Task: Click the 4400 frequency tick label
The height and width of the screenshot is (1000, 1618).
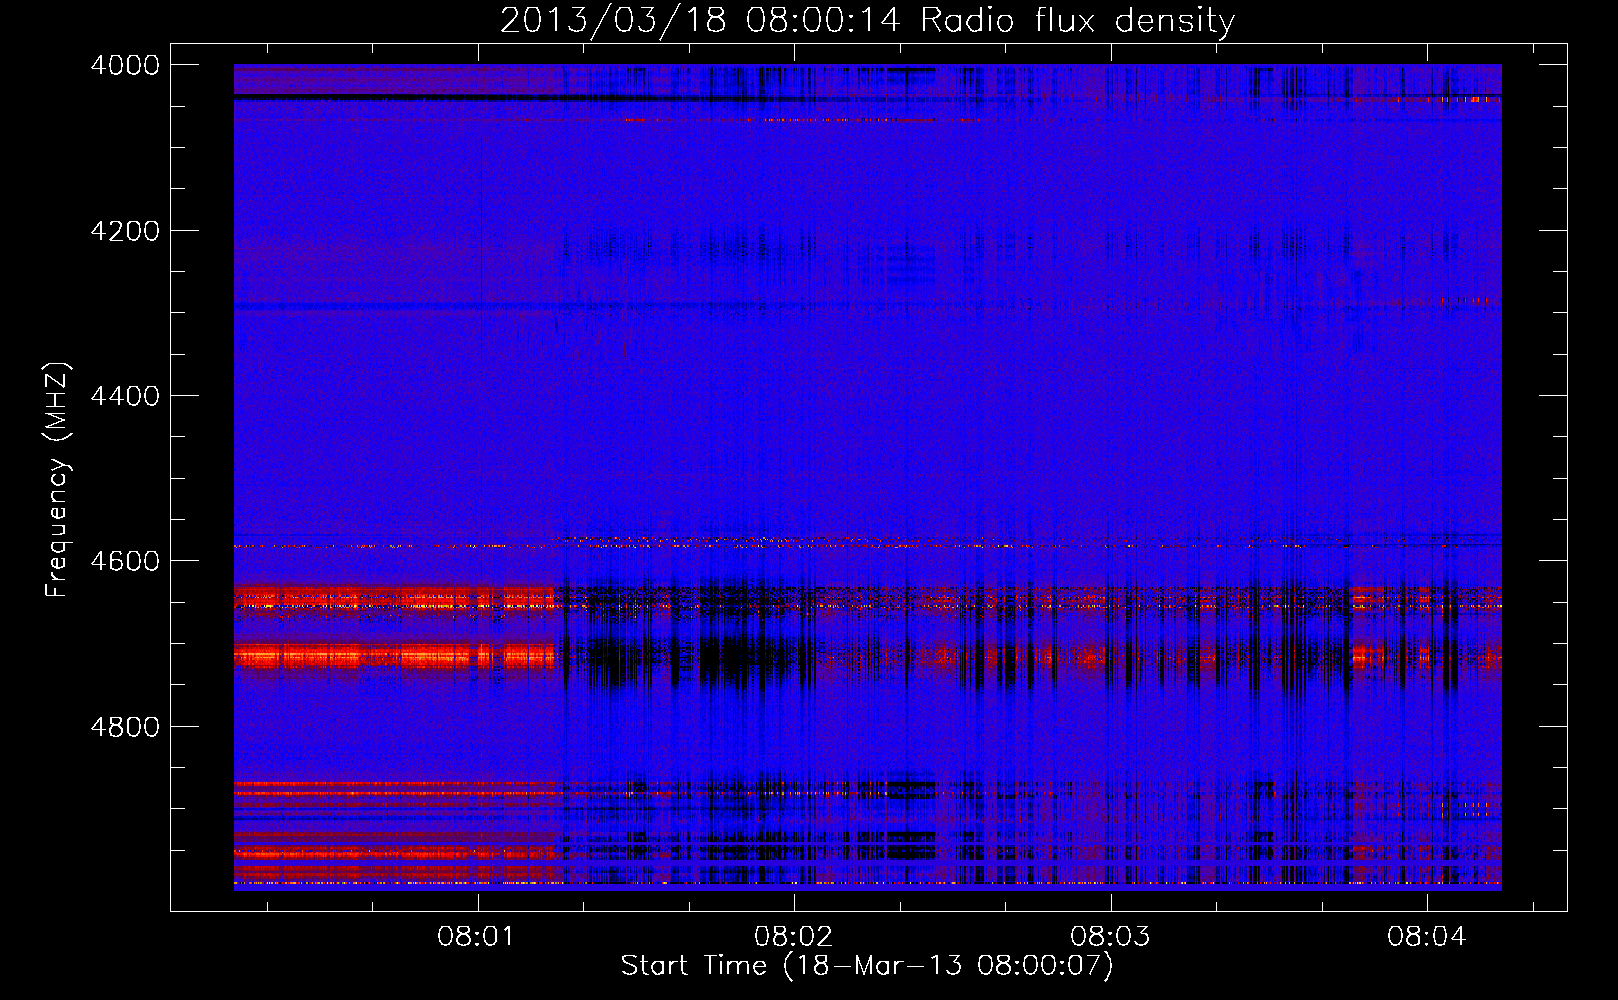Action: click(125, 396)
